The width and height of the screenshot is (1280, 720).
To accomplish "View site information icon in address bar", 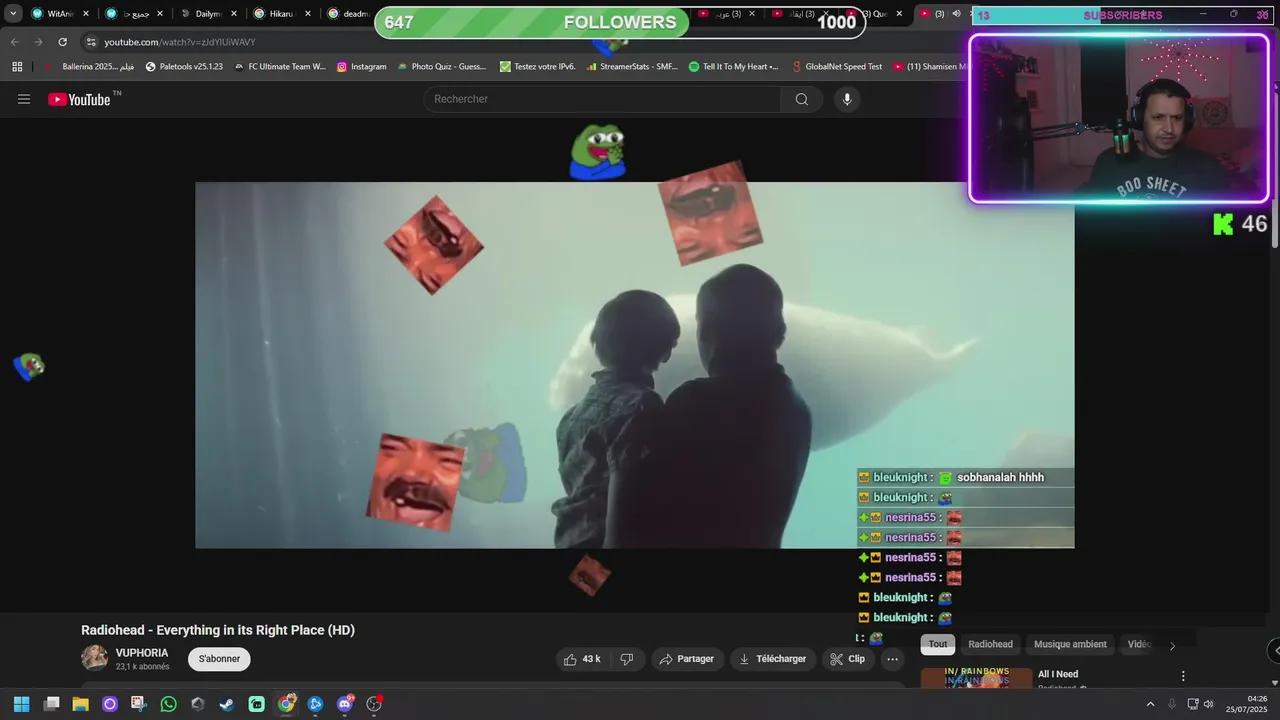I will pos(91,42).
